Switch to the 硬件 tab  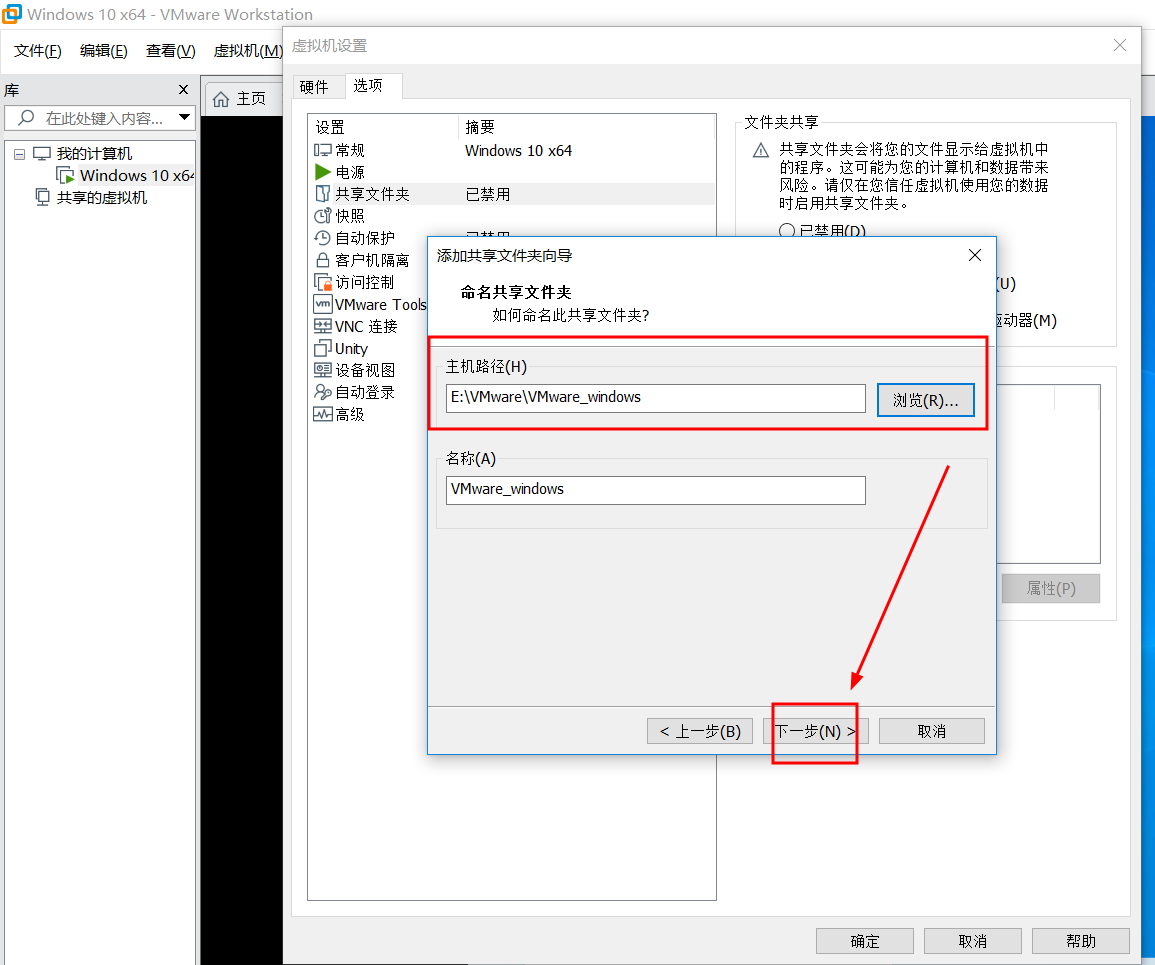[315, 87]
